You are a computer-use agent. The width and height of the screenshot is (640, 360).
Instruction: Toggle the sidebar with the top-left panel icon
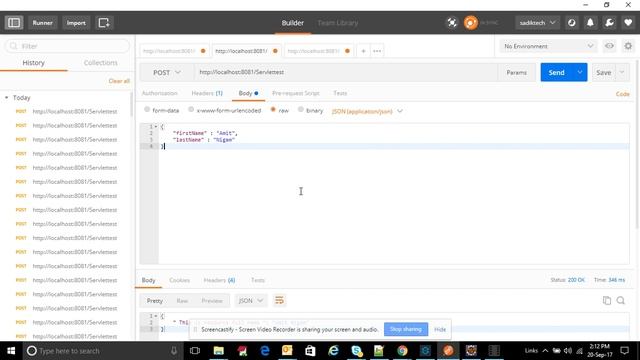point(14,22)
